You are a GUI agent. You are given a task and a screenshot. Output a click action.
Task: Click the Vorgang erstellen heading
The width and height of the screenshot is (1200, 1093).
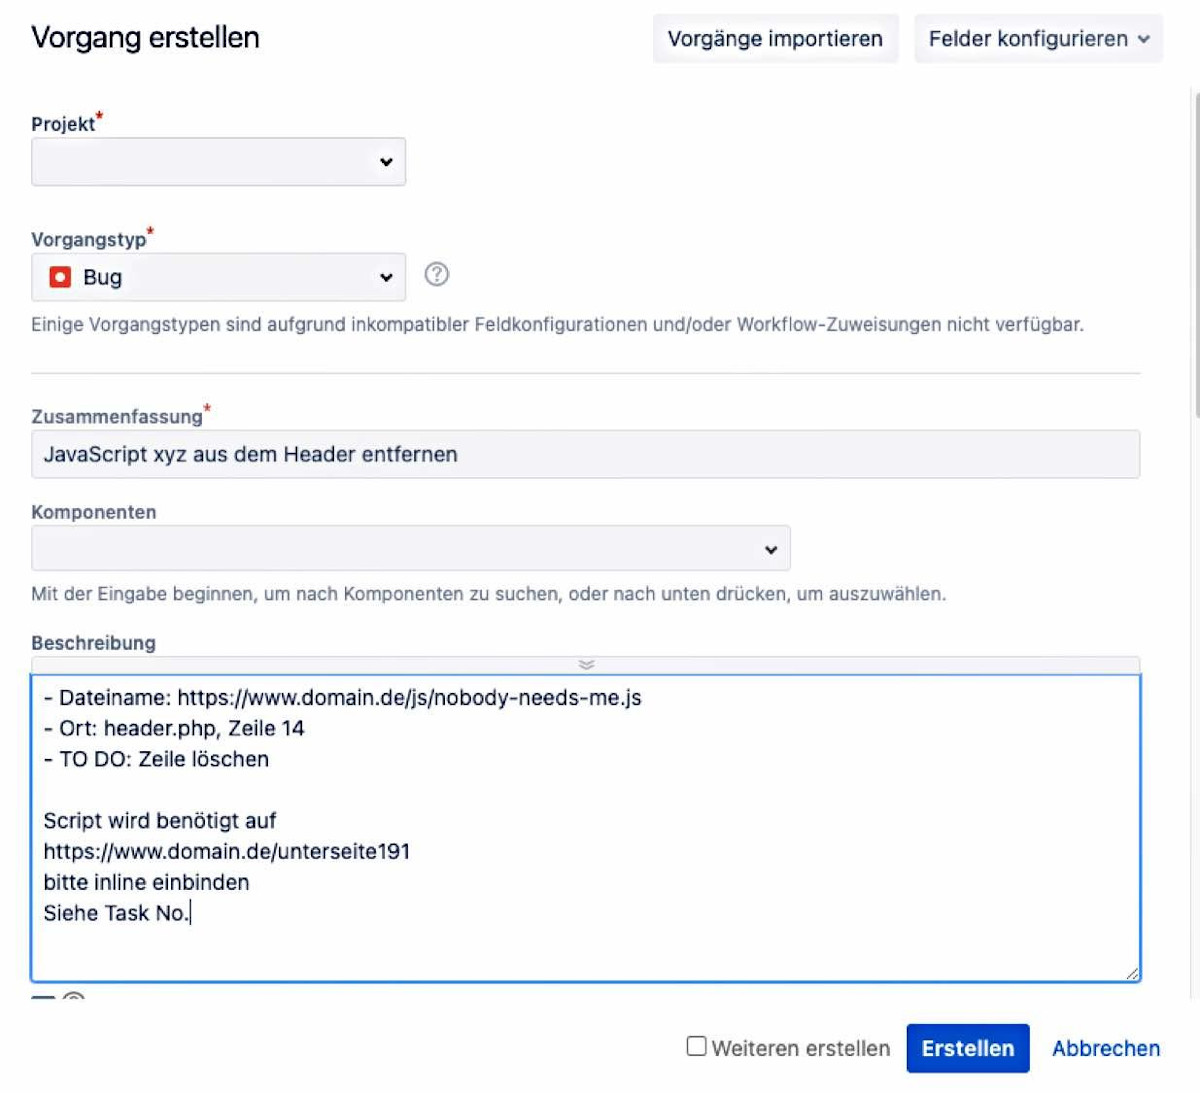[x=145, y=38]
